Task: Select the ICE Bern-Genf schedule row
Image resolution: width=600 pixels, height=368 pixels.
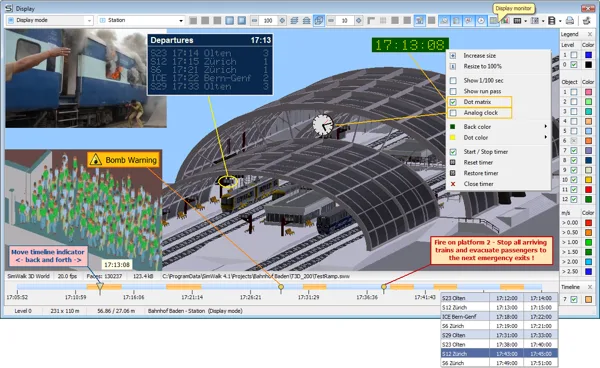Action: pos(499,316)
